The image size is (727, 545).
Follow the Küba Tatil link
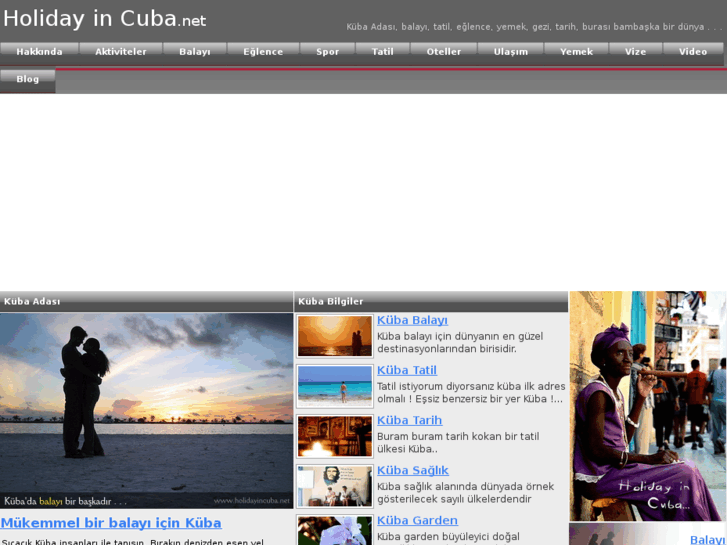click(x=407, y=370)
